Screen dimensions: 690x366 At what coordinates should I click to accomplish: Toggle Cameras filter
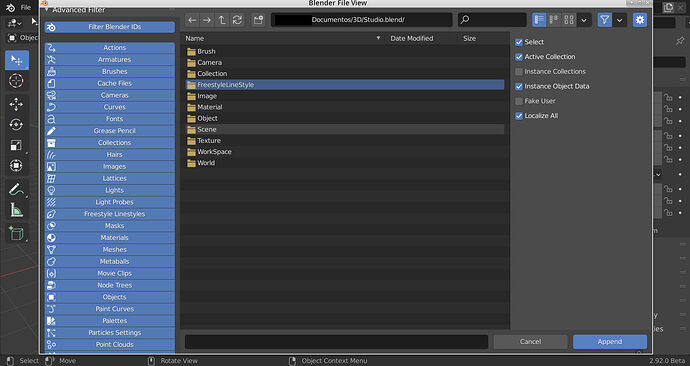coord(110,95)
